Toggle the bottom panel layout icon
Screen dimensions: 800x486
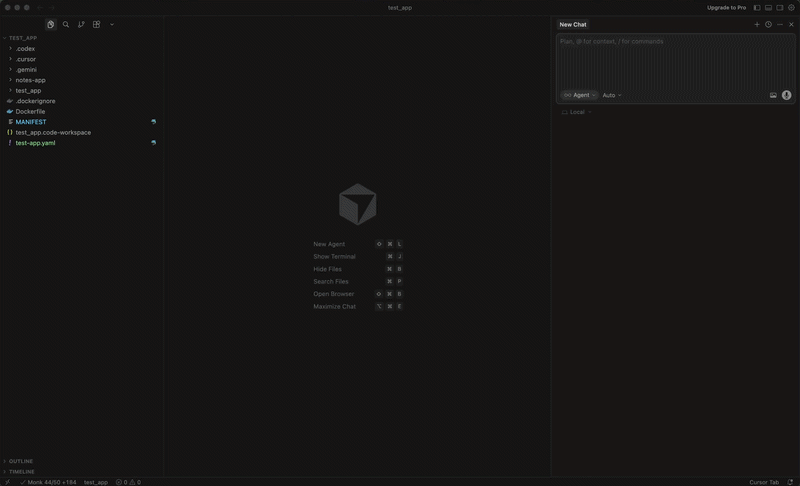(x=768, y=8)
